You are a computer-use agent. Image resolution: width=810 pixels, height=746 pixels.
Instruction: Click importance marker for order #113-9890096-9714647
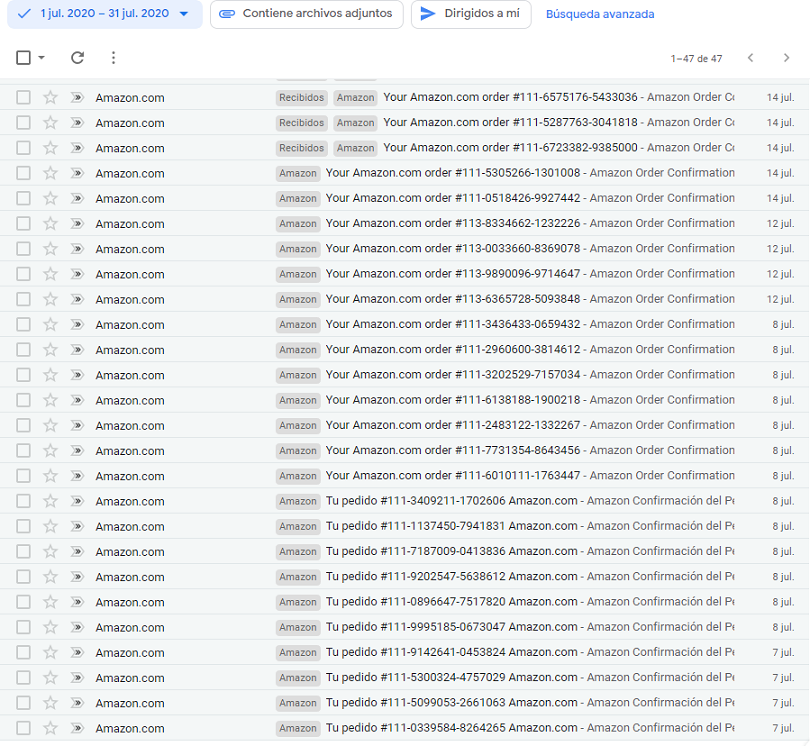point(77,274)
